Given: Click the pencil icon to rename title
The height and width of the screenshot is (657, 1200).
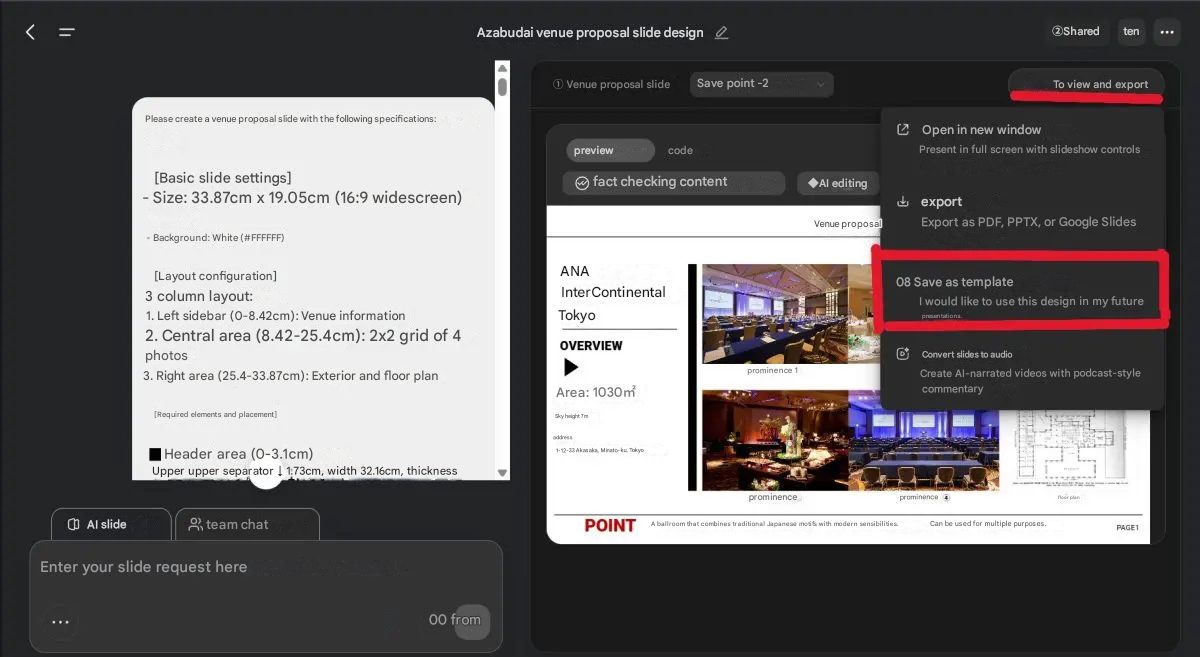Looking at the screenshot, I should click(722, 32).
